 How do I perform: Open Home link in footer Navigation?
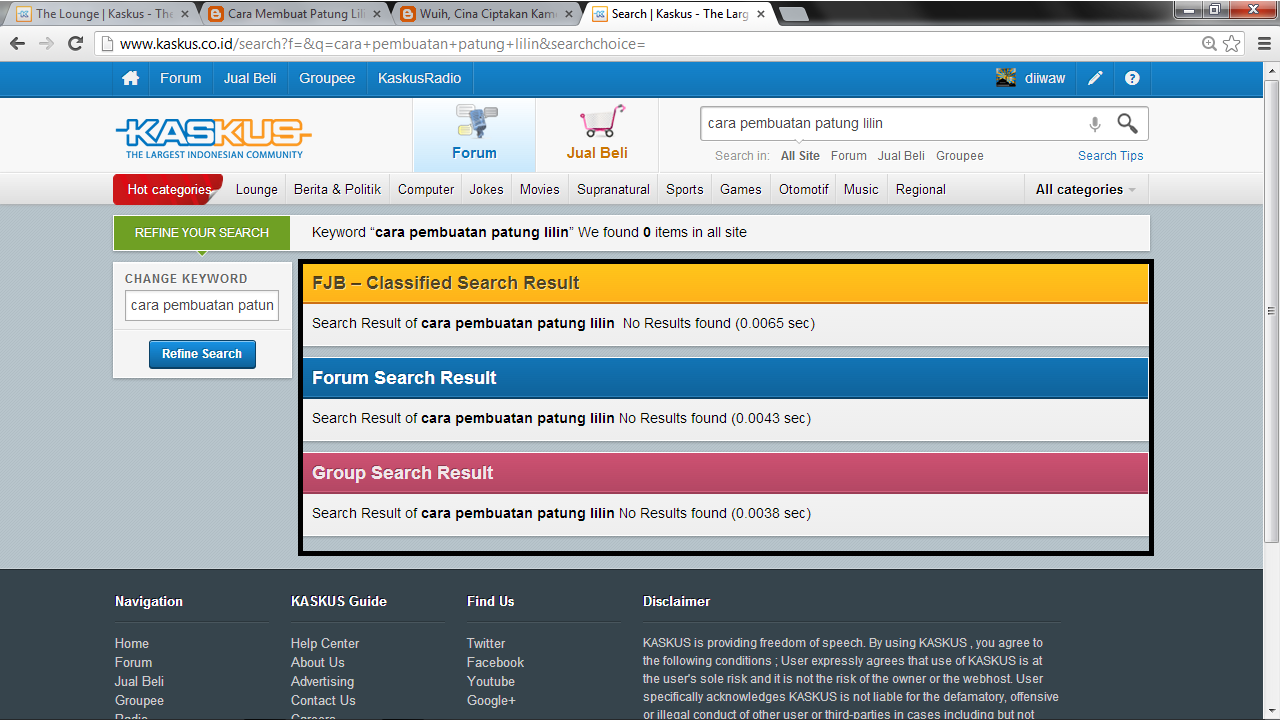coord(132,644)
